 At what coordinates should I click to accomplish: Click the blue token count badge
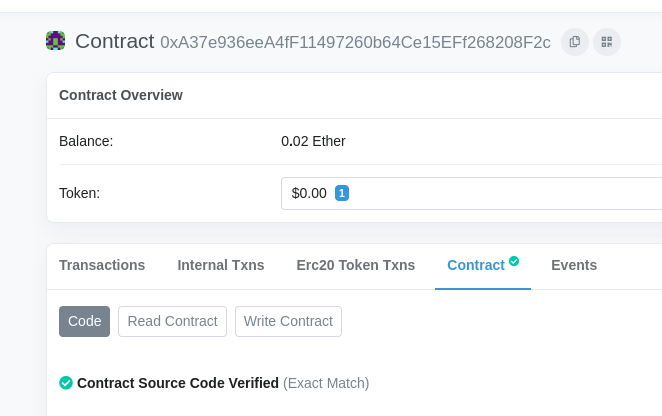(x=342, y=193)
